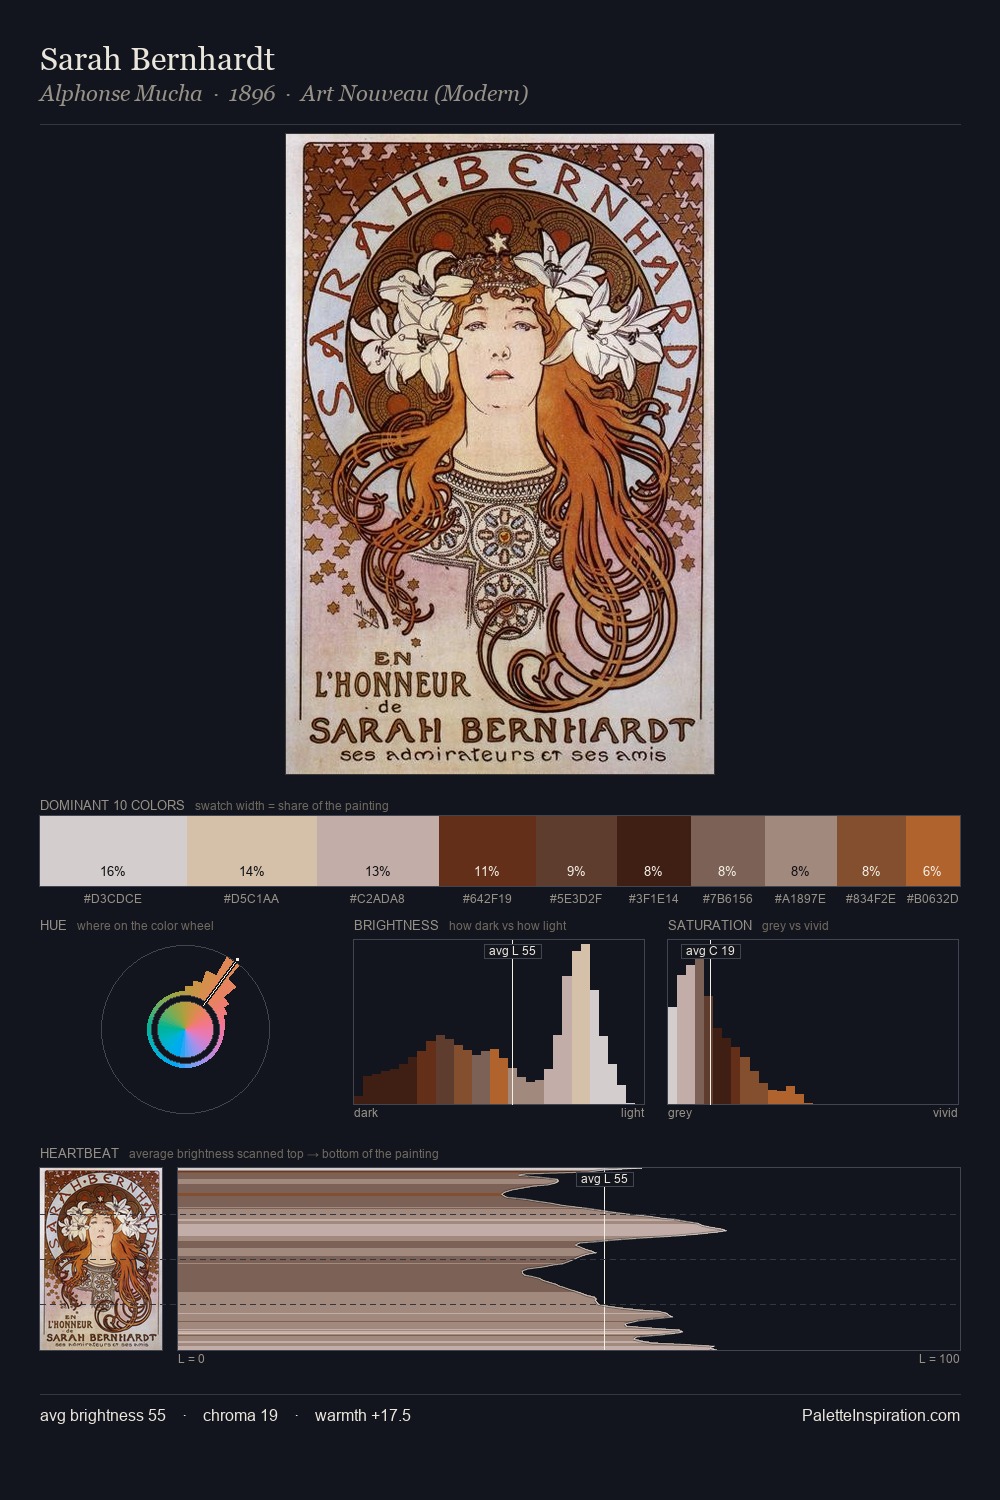Click the 'DOMINANT 10 COLORS' heading
Image resolution: width=1000 pixels, height=1500 pixels.
pos(112,805)
